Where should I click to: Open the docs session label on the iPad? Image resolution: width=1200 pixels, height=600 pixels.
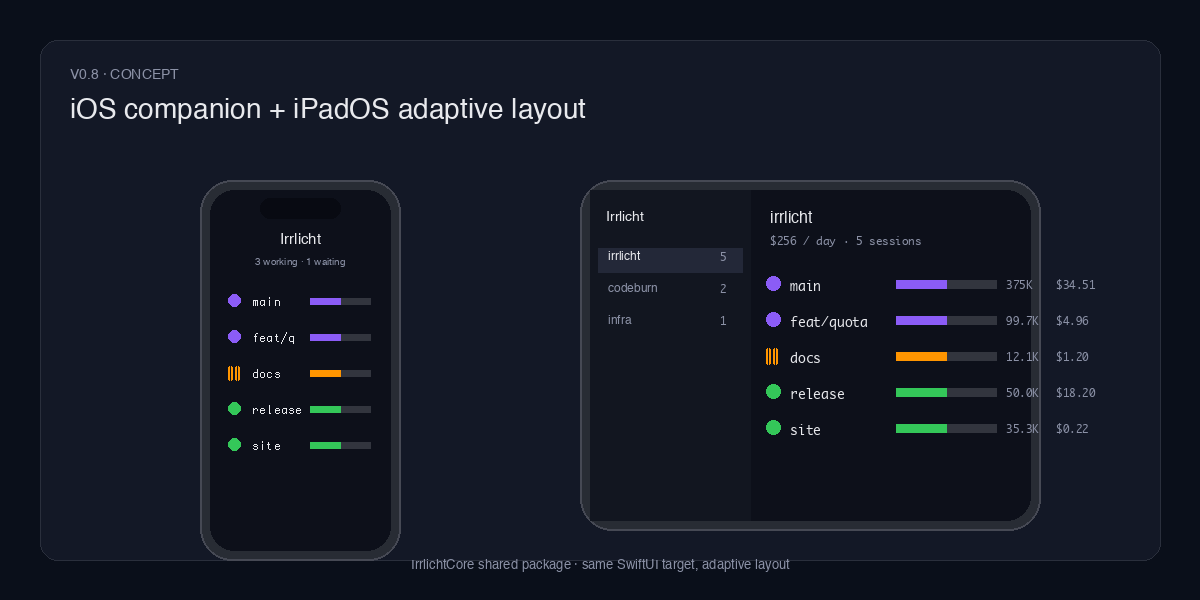click(805, 358)
